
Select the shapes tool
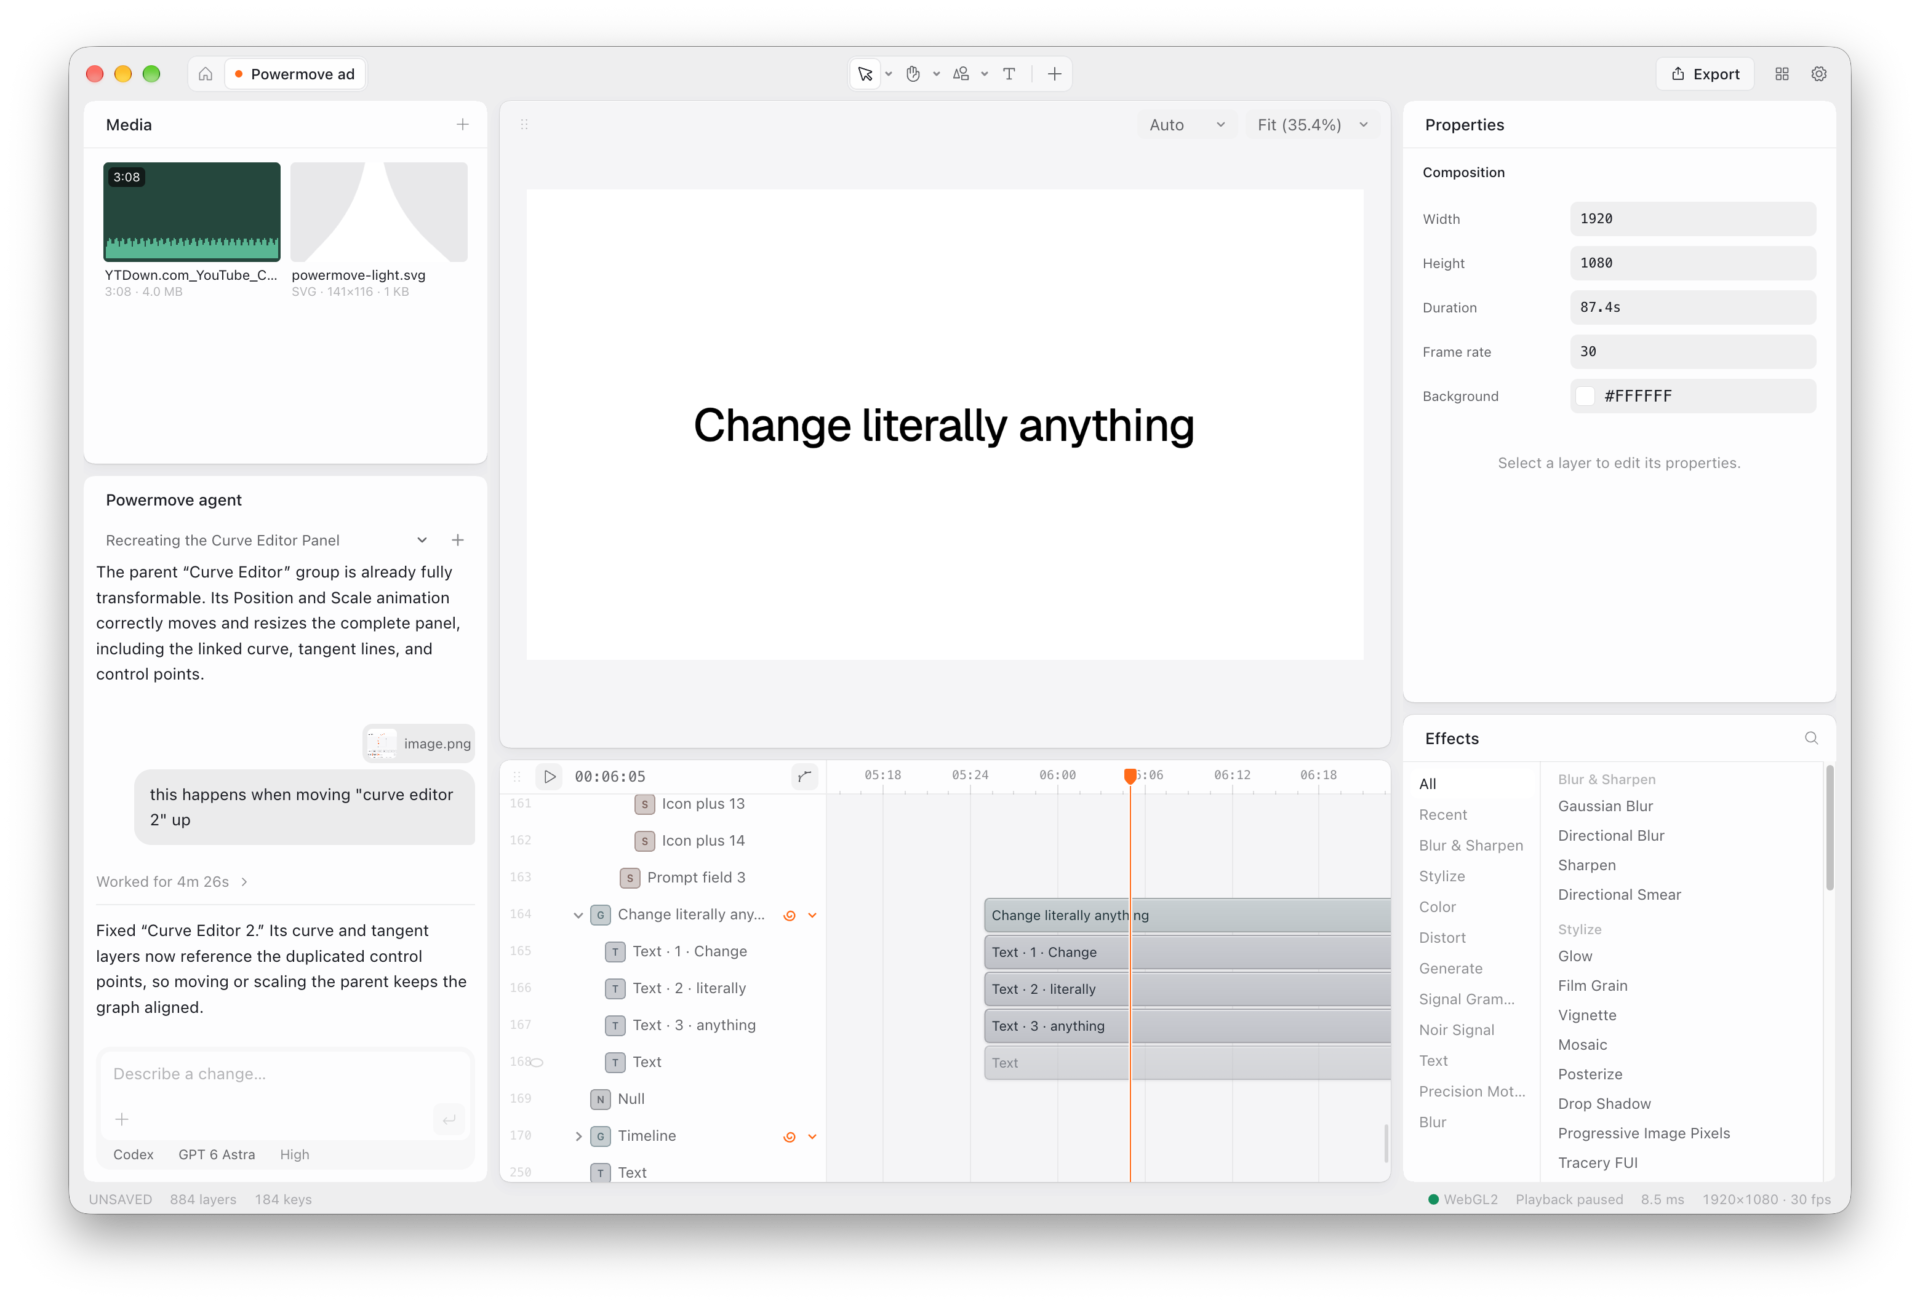[x=961, y=74]
